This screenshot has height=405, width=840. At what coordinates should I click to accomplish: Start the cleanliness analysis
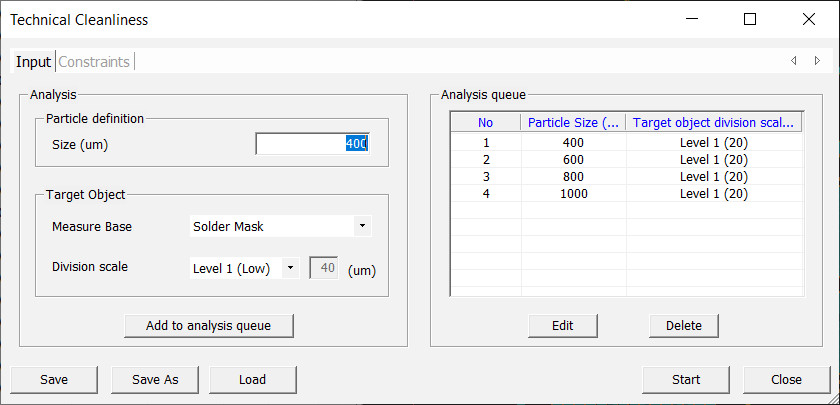(686, 380)
